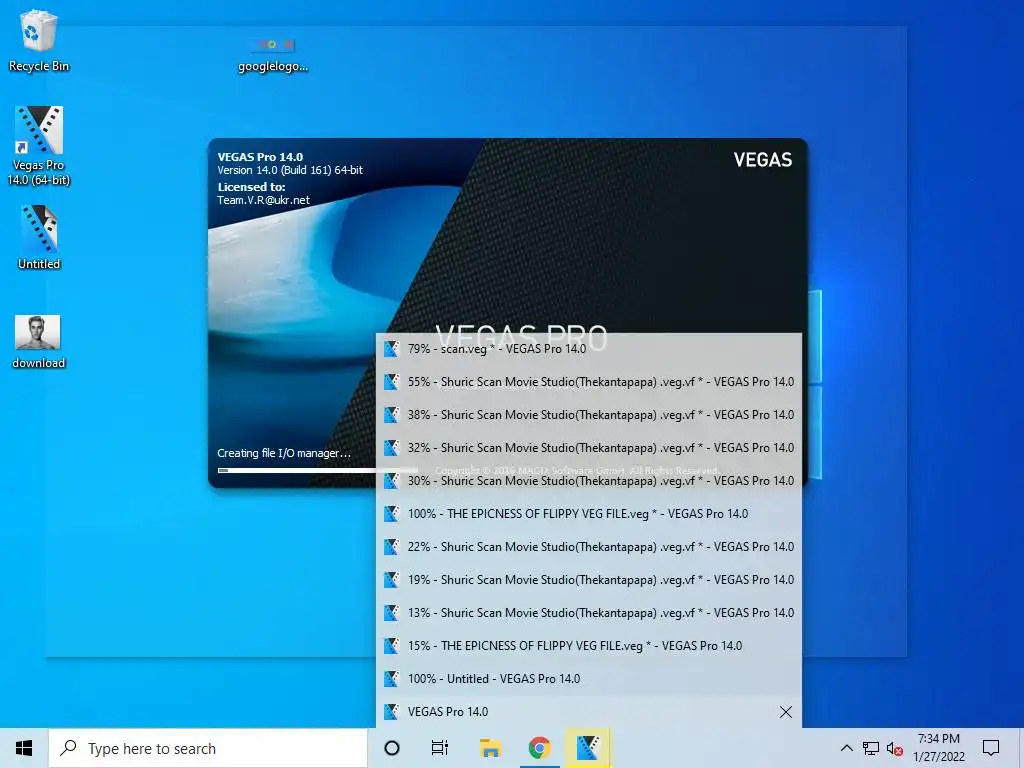Screen dimensions: 1024x768
Task: Open Cortana circle icon on taskbar
Action: coord(392,748)
